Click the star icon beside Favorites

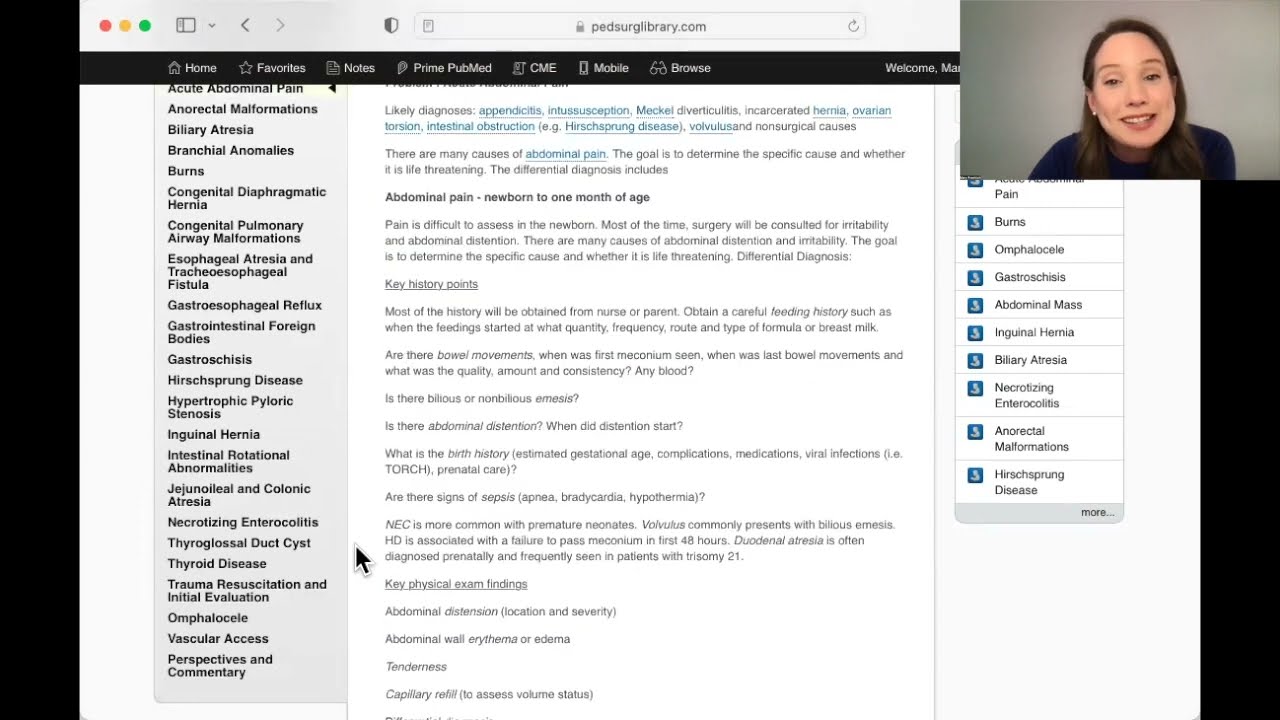pos(246,68)
